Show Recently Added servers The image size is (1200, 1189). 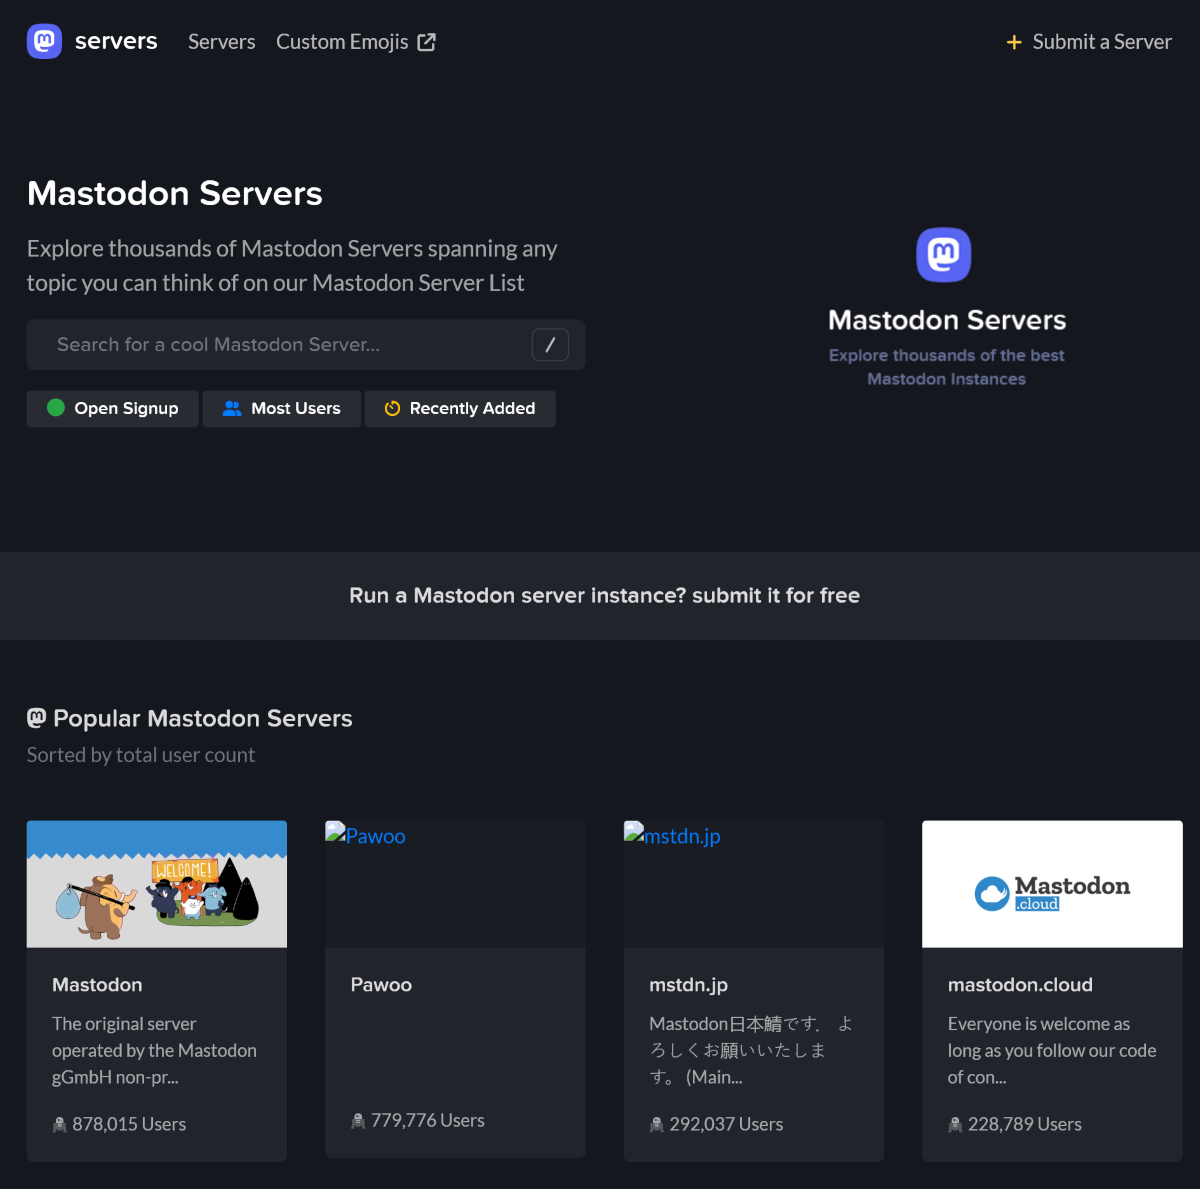pos(460,408)
